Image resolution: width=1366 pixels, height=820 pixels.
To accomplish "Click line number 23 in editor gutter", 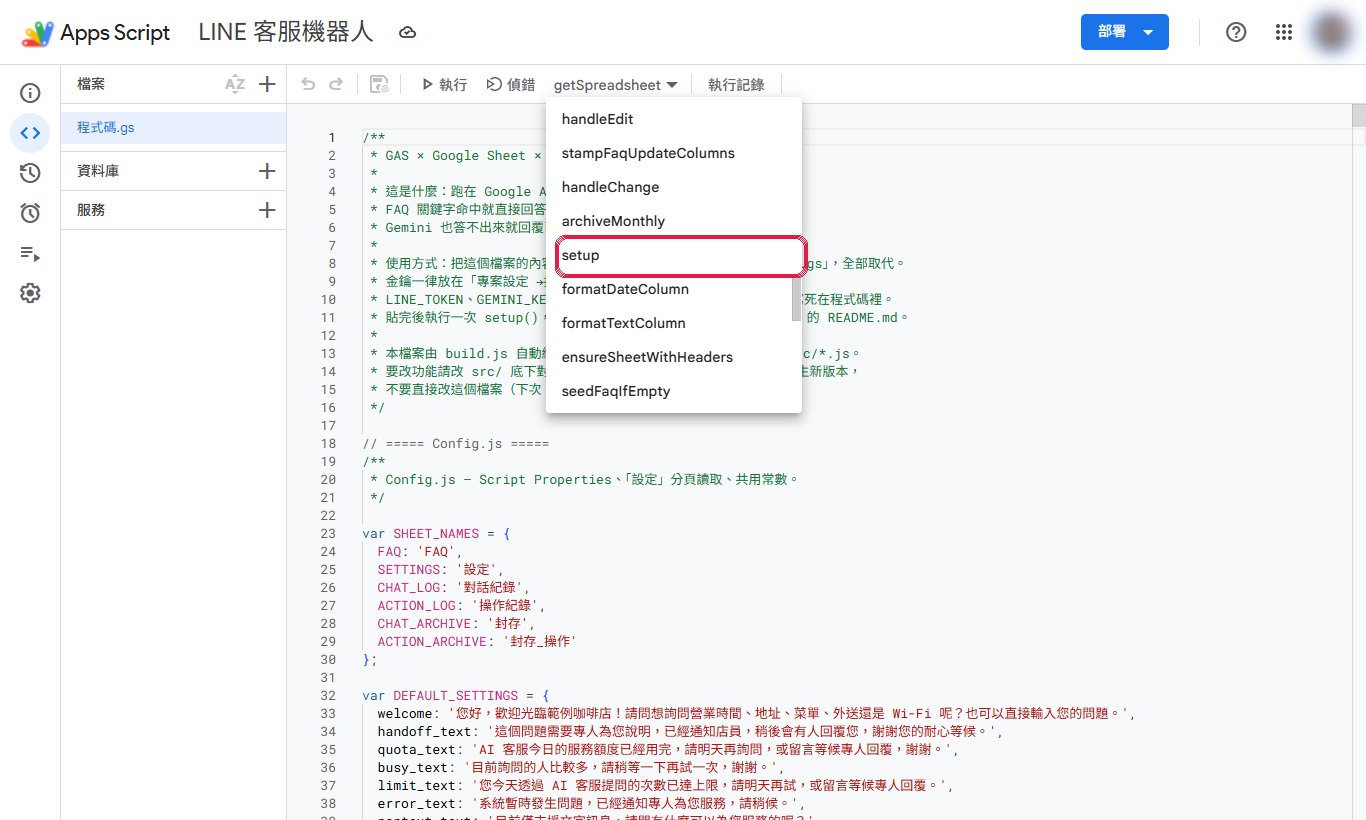I will click(329, 533).
